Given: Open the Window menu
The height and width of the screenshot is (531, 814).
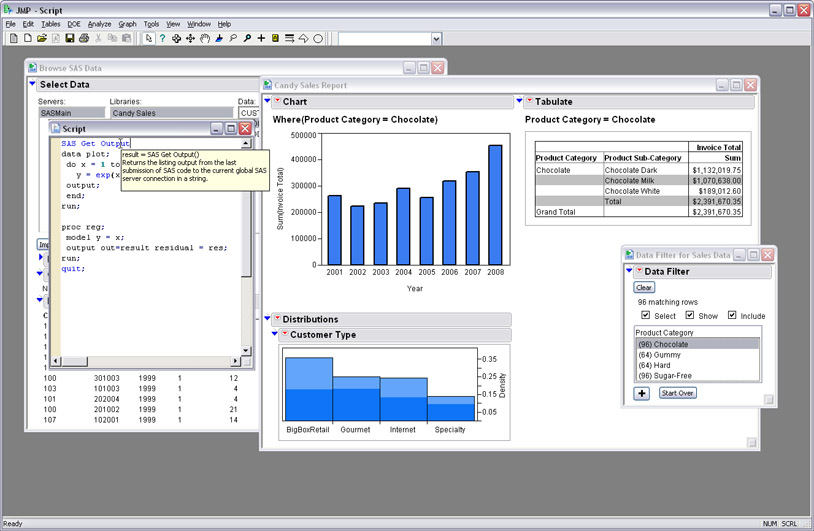Looking at the screenshot, I should tap(199, 24).
